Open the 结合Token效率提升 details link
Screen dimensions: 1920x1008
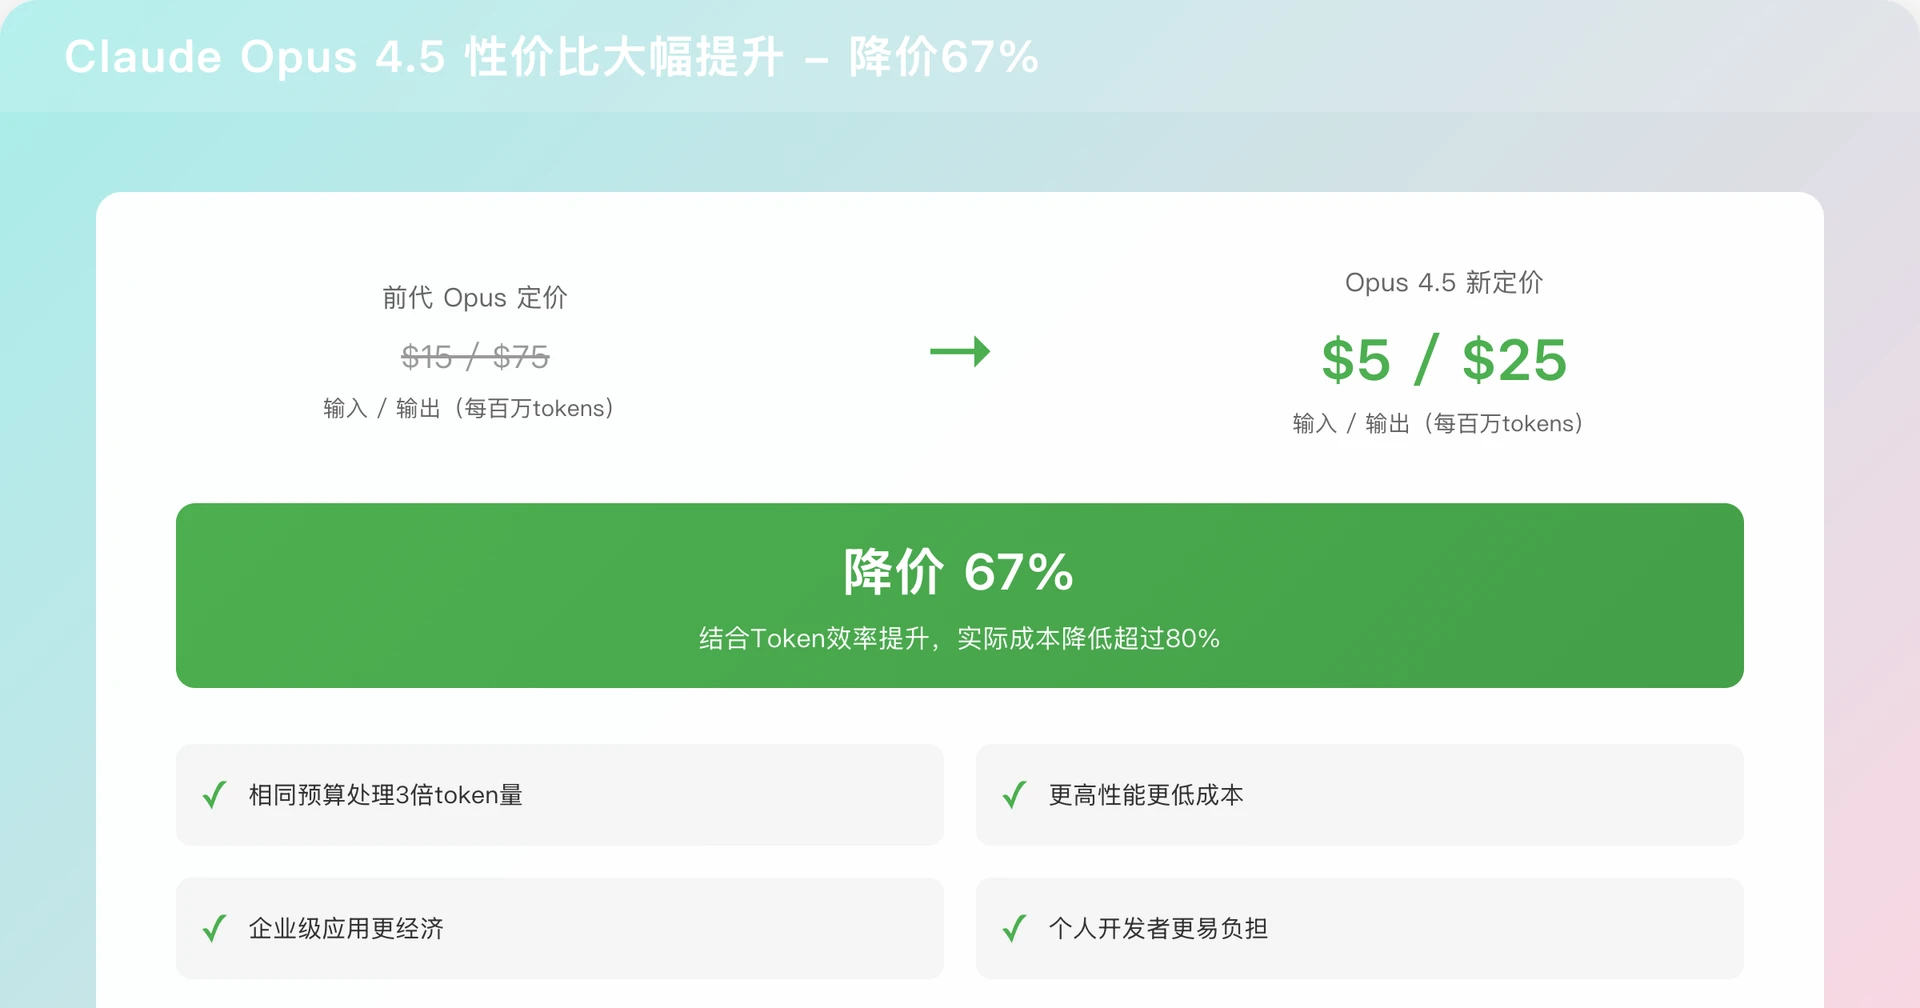958,637
